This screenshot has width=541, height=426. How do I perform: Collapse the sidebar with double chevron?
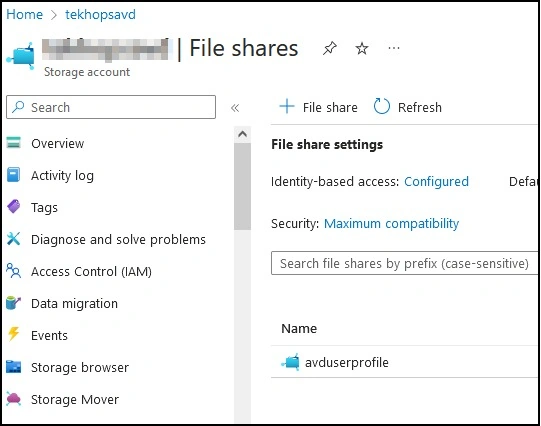pos(235,108)
